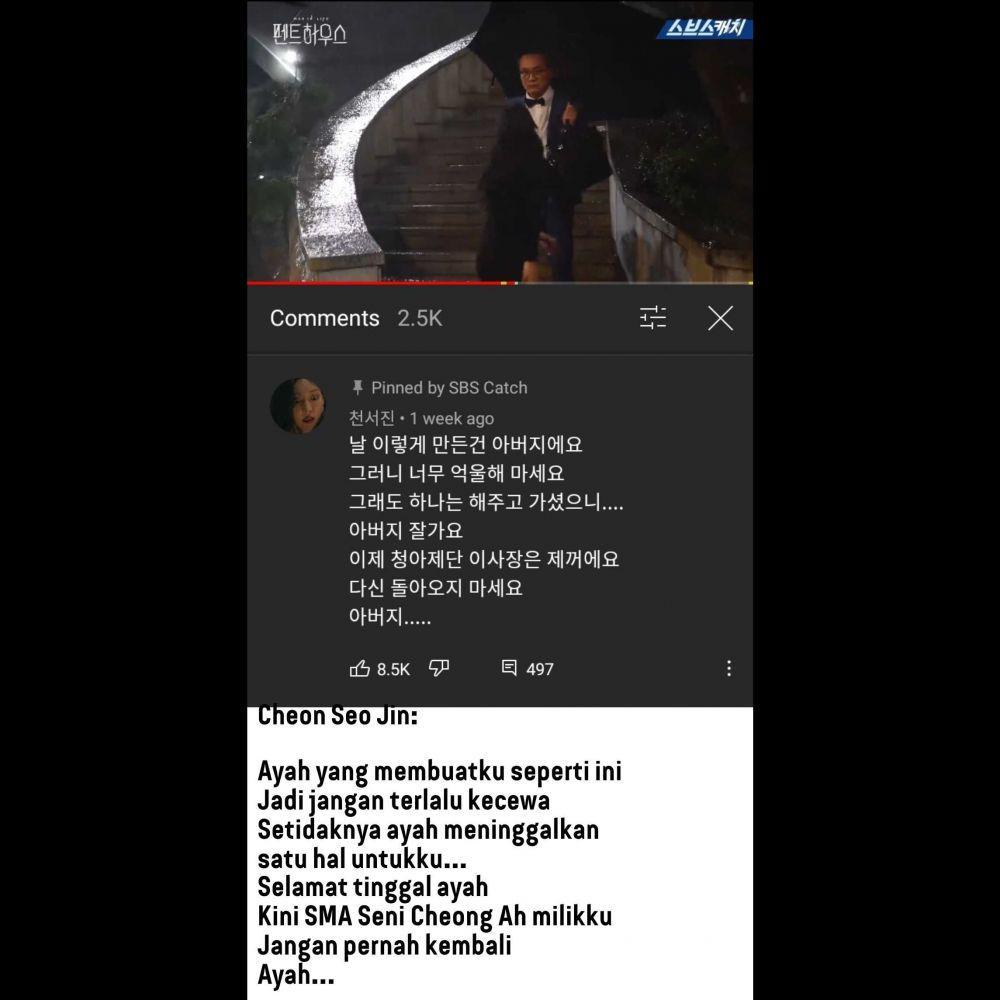Close the Comments panel
This screenshot has width=1000, height=1000.
[720, 318]
